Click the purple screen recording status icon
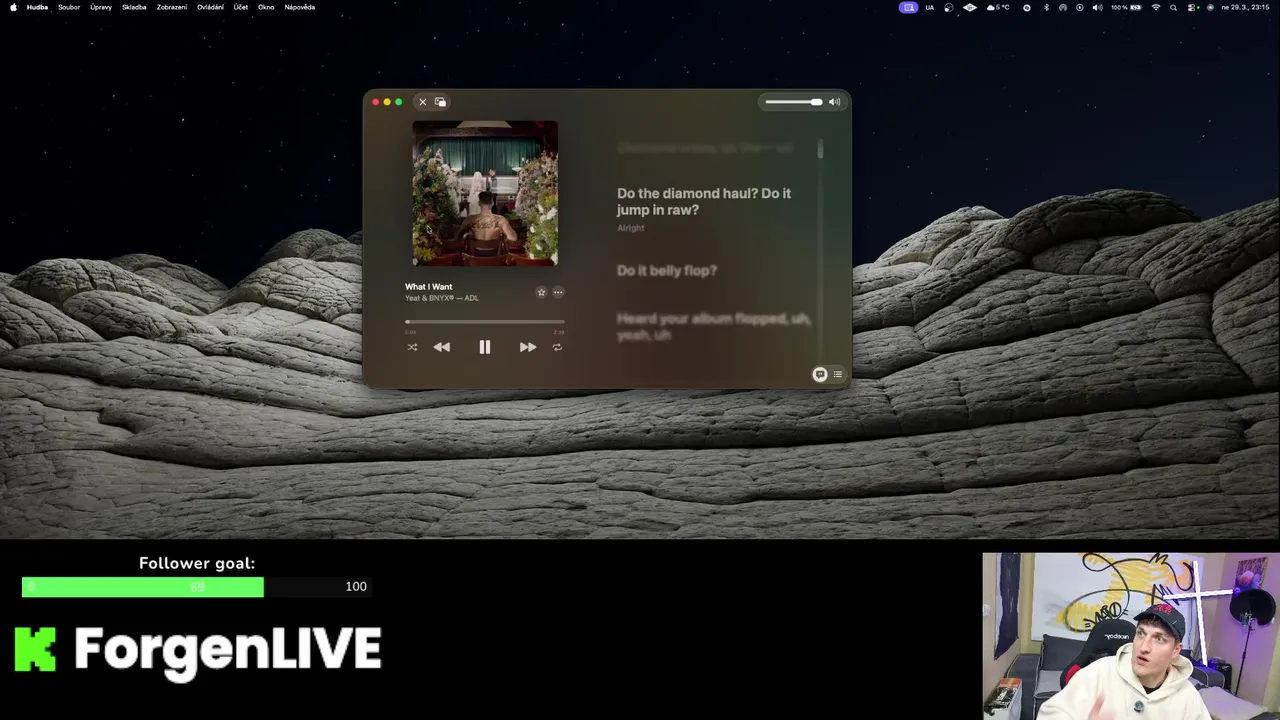 (908, 7)
